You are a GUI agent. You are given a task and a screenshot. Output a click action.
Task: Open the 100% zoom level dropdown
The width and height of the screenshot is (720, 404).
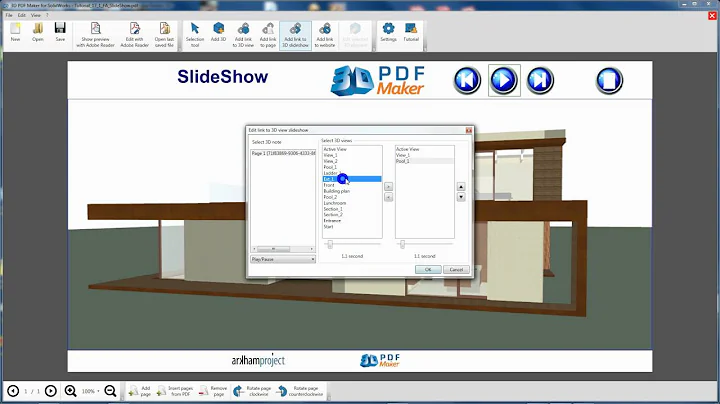point(90,391)
